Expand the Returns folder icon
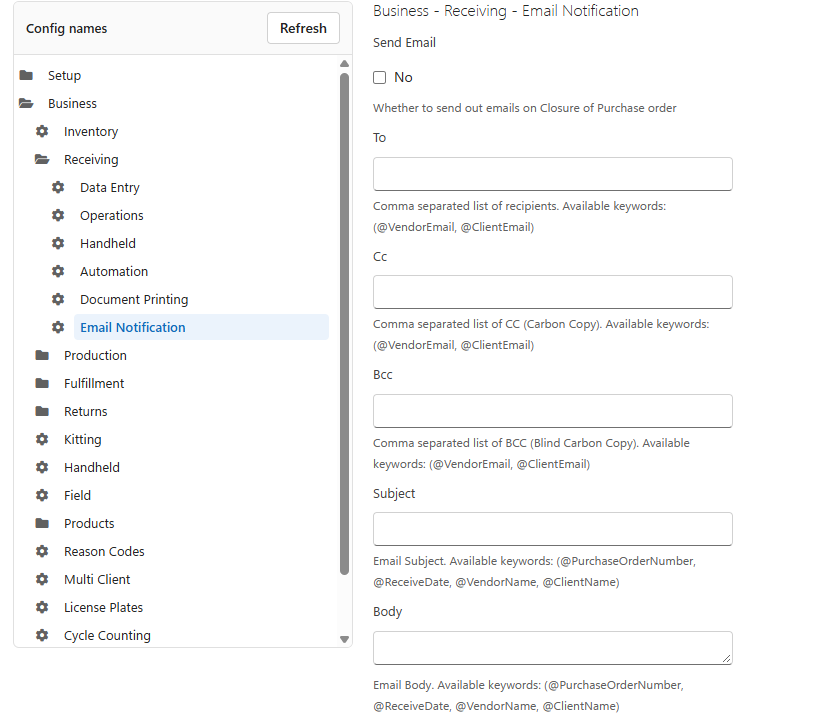 [42, 411]
